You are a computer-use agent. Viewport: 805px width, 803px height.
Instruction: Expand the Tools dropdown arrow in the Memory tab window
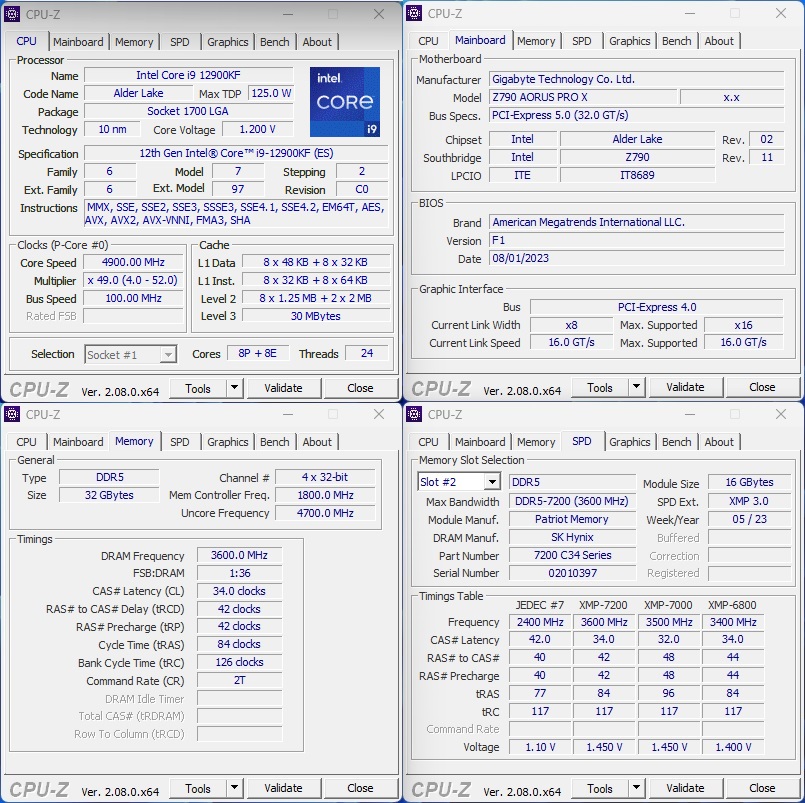[x=235, y=788]
